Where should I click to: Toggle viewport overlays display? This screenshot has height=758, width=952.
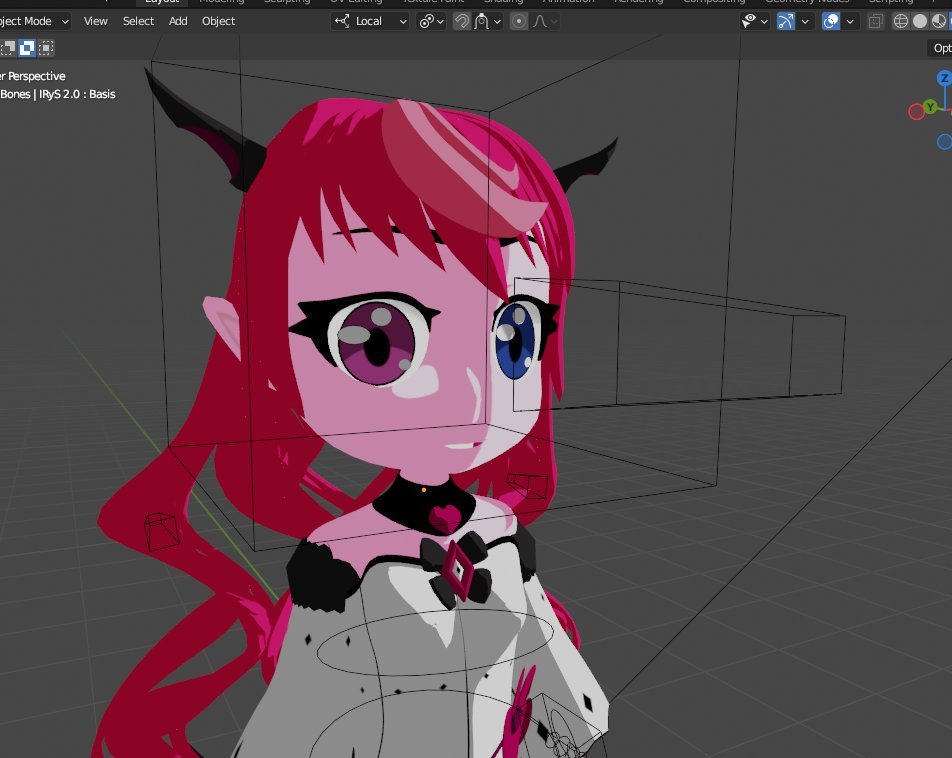831,21
